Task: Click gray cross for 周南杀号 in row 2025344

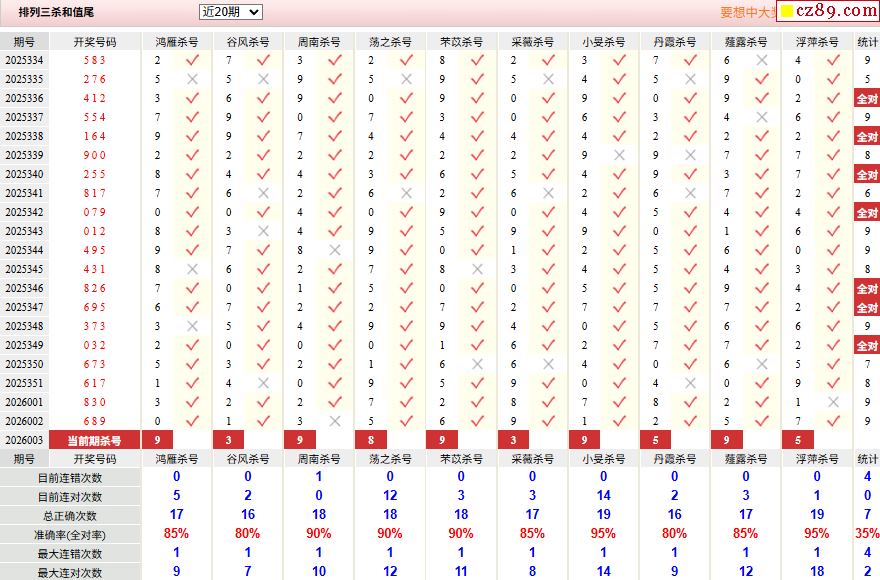Action: click(335, 250)
